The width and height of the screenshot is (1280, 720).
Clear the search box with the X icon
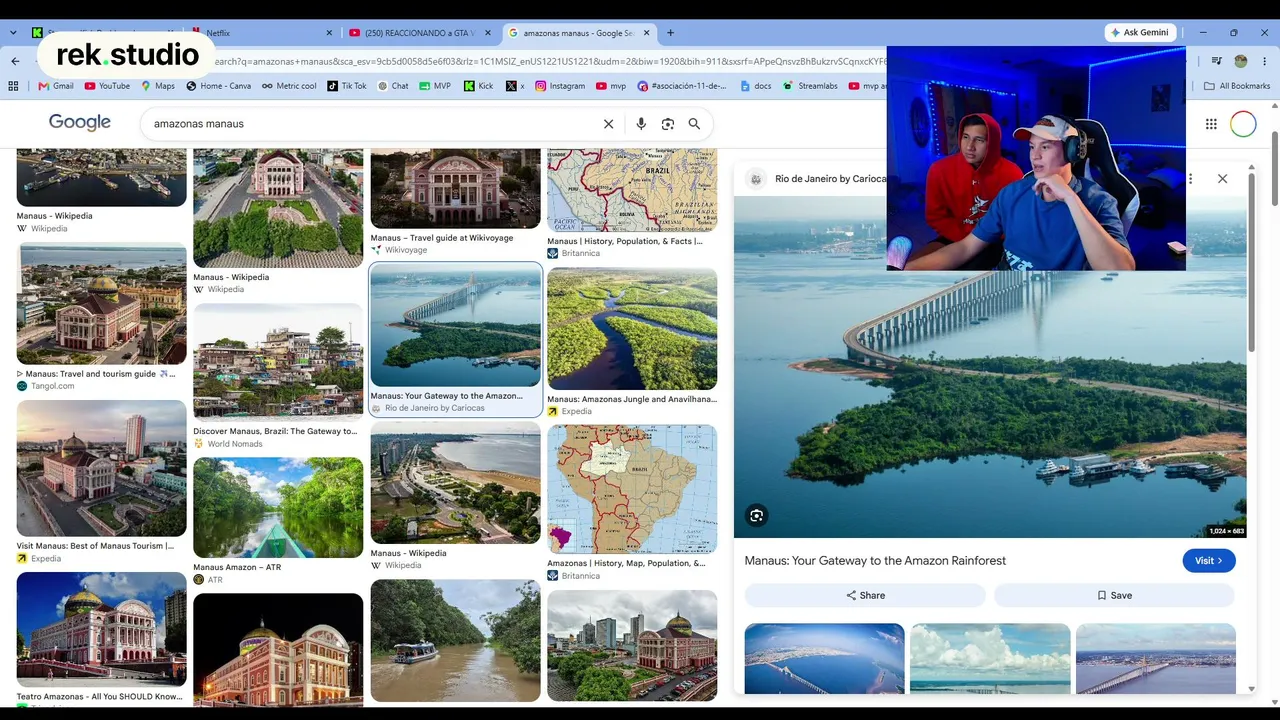(608, 124)
